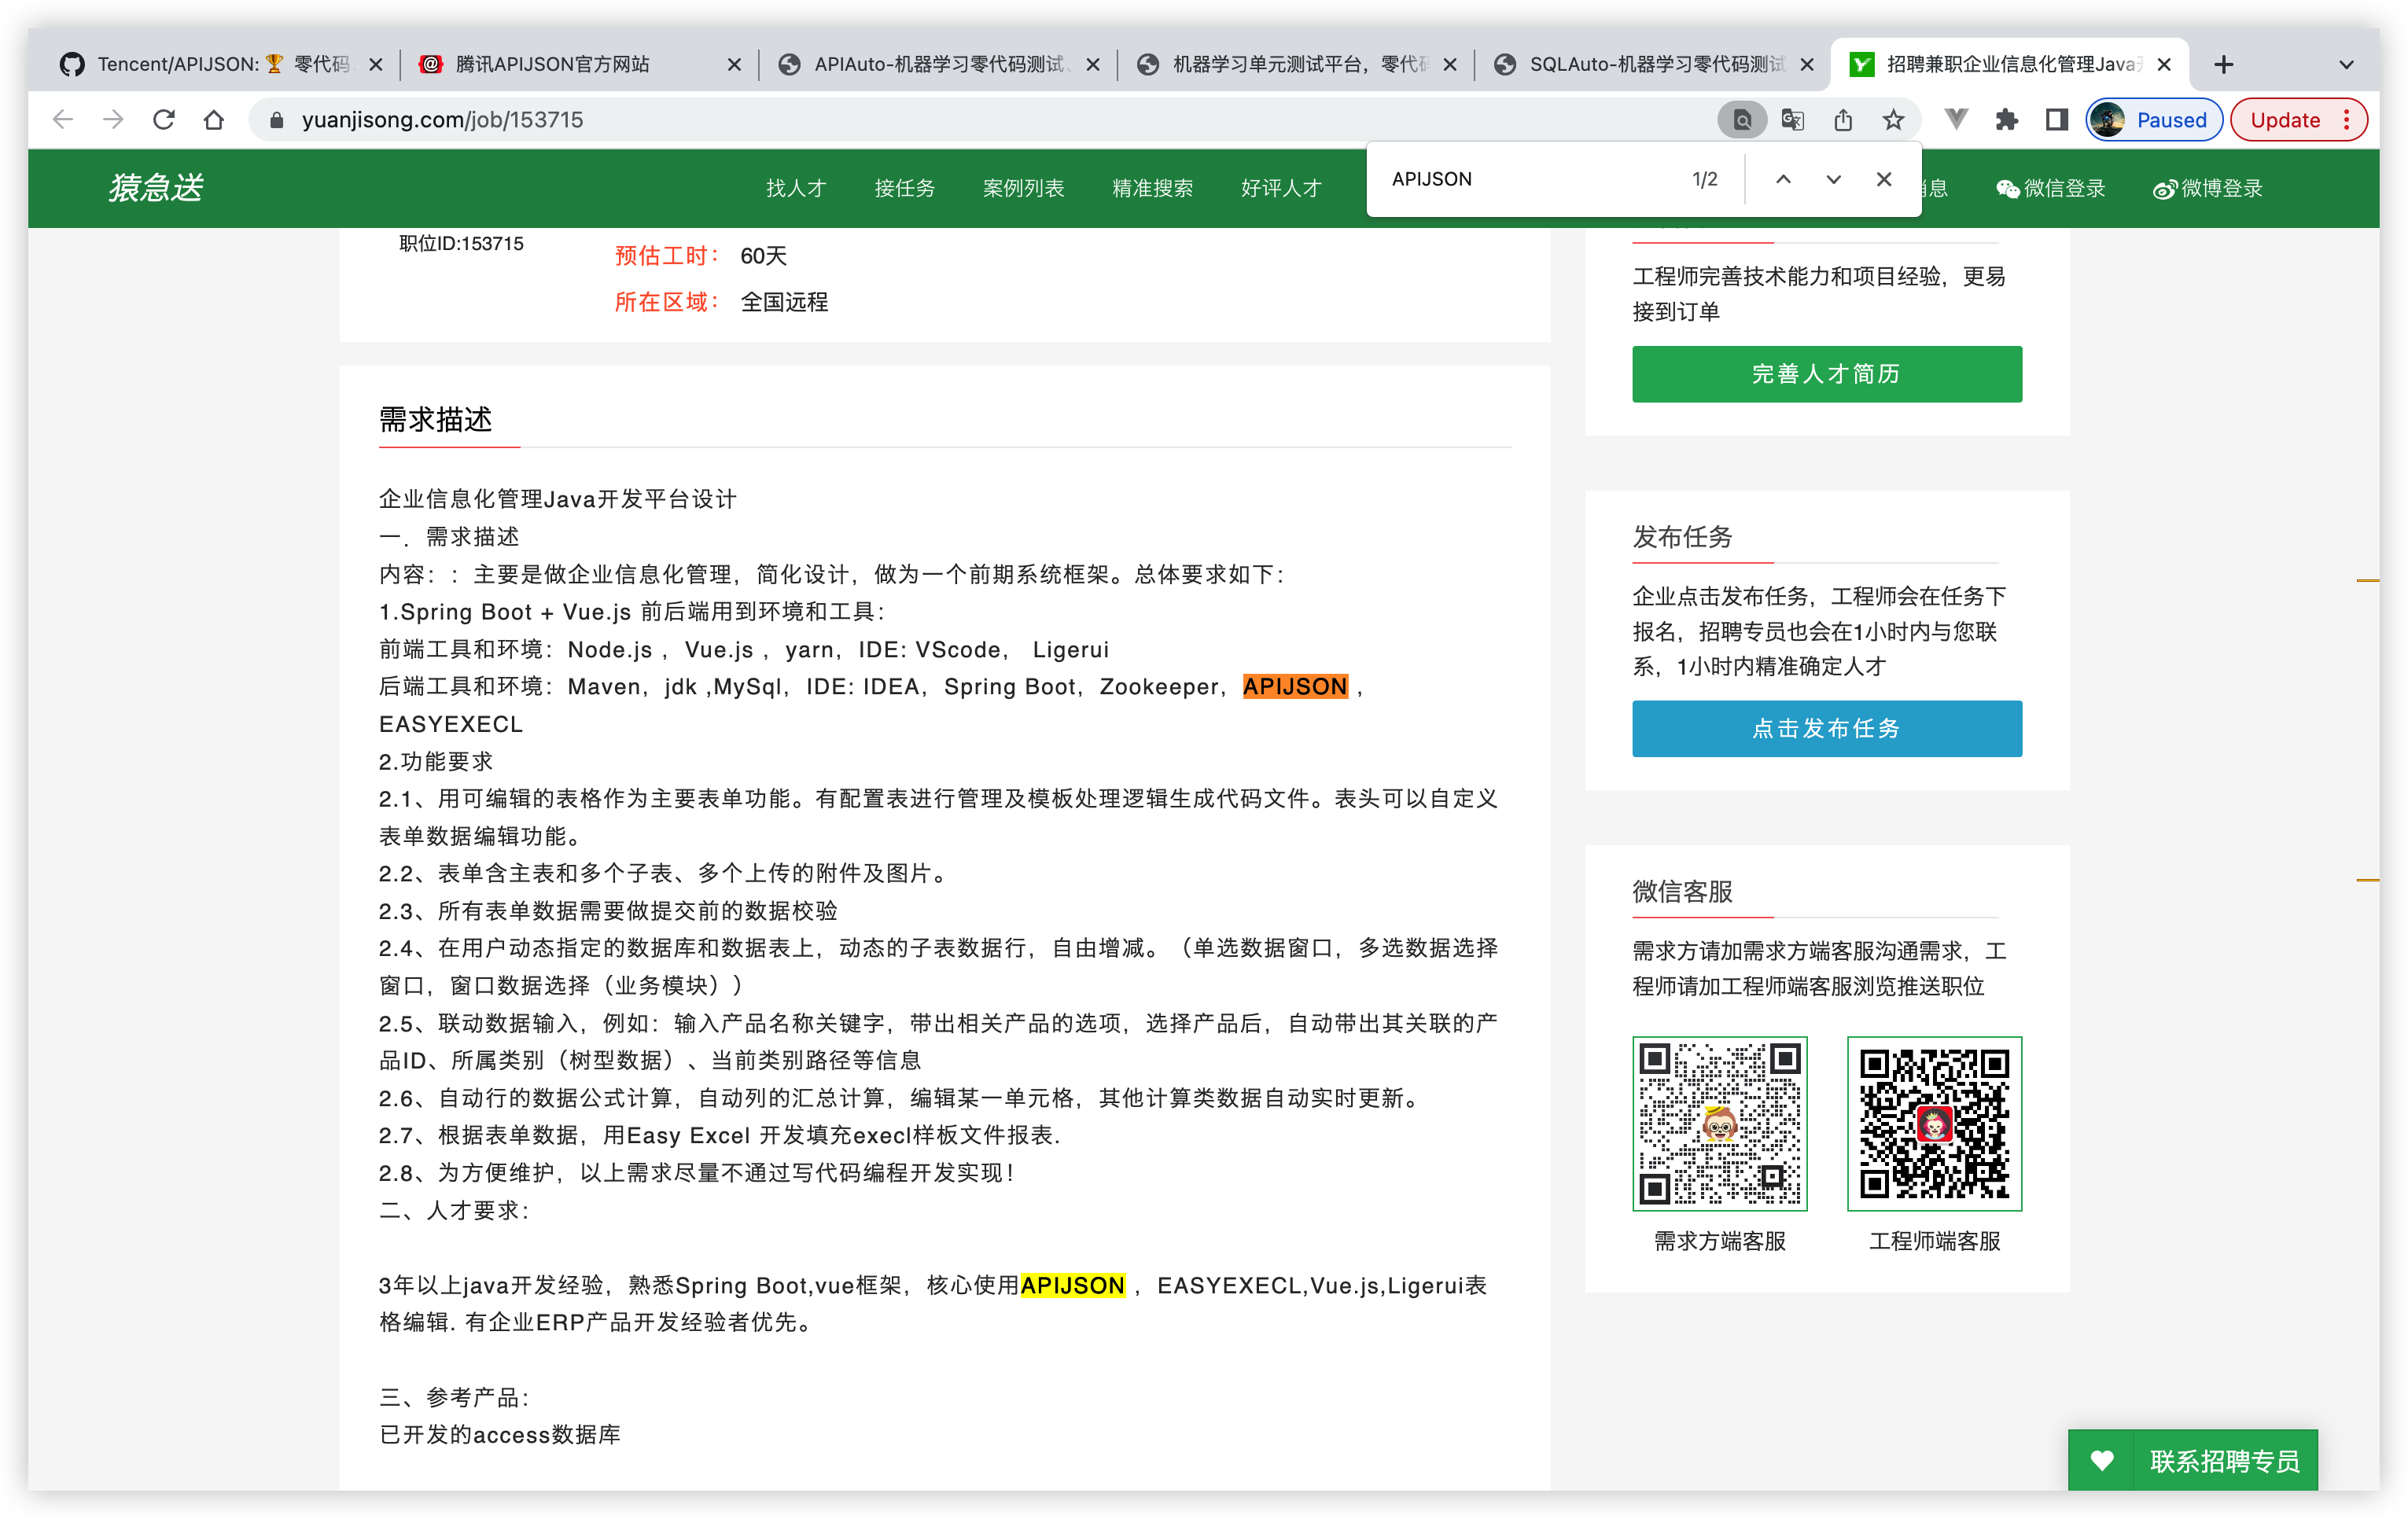Open the 案例列表 navigation menu item
The width and height of the screenshot is (2408, 1519).
click(1023, 188)
